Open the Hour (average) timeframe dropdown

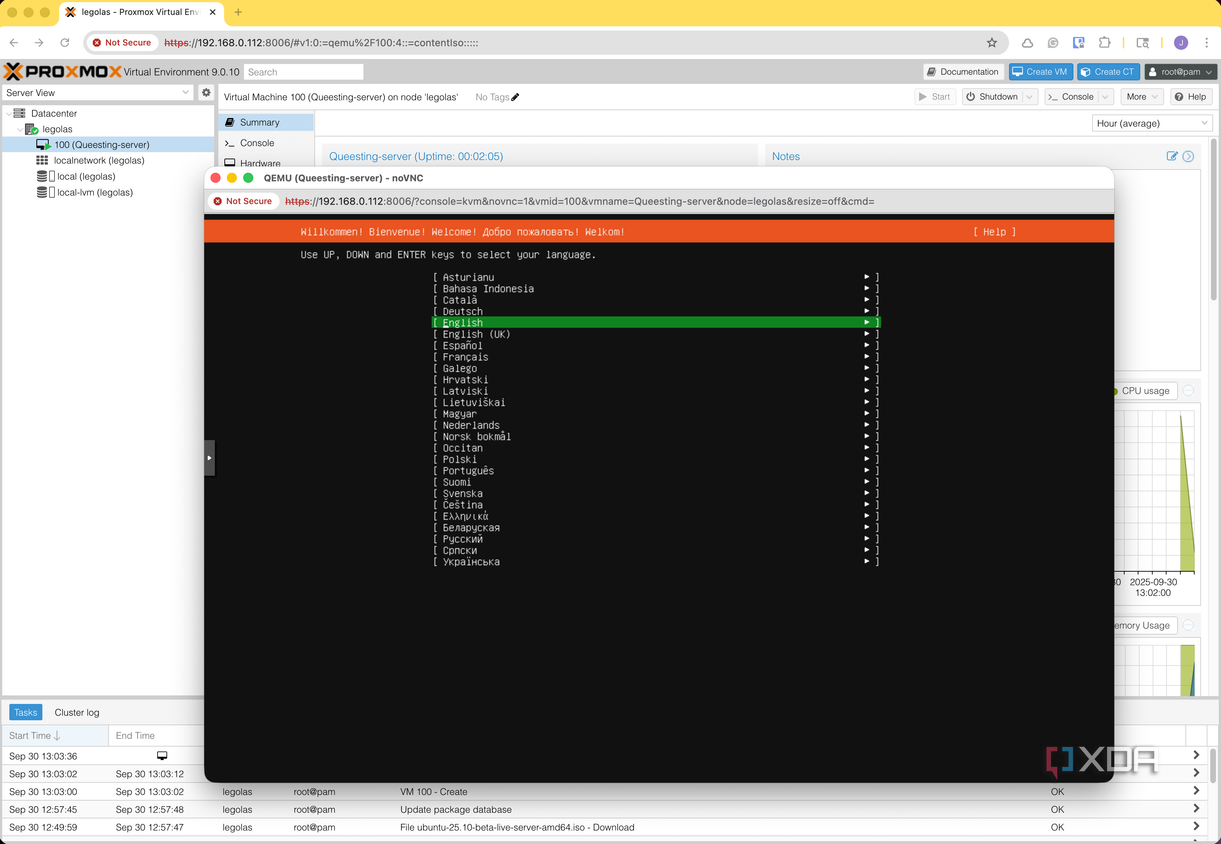(x=1152, y=123)
